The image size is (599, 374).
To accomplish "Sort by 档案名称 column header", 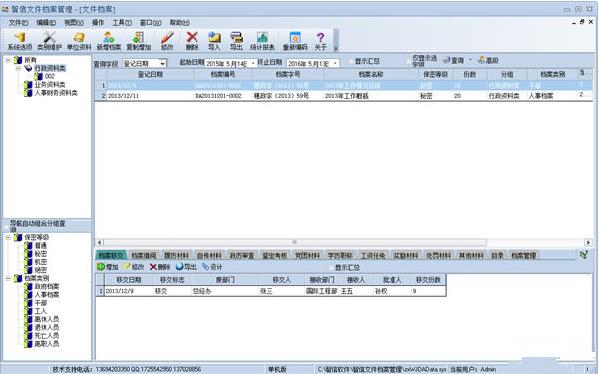I will coord(371,74).
